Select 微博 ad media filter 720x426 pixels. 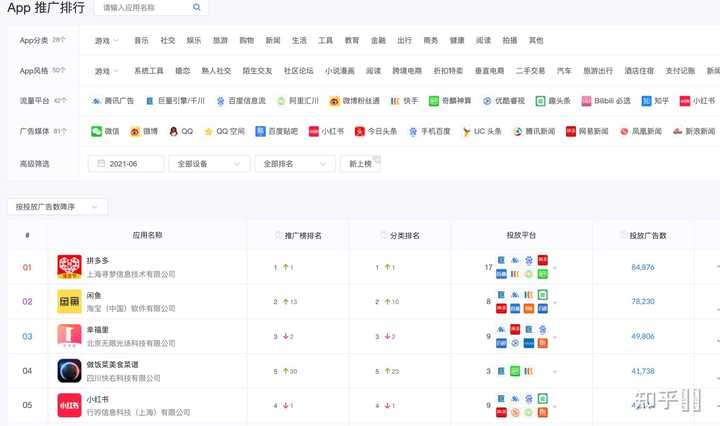144,131
